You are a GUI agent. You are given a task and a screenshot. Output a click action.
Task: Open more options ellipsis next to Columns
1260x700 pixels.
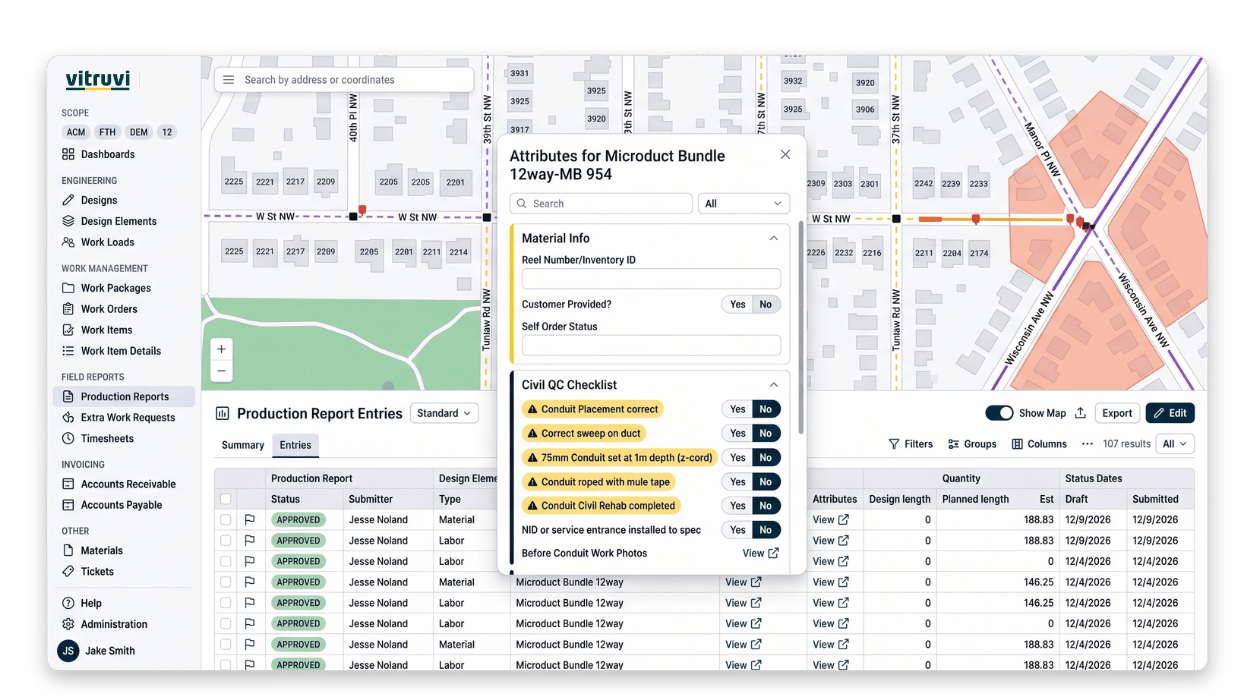[1087, 444]
